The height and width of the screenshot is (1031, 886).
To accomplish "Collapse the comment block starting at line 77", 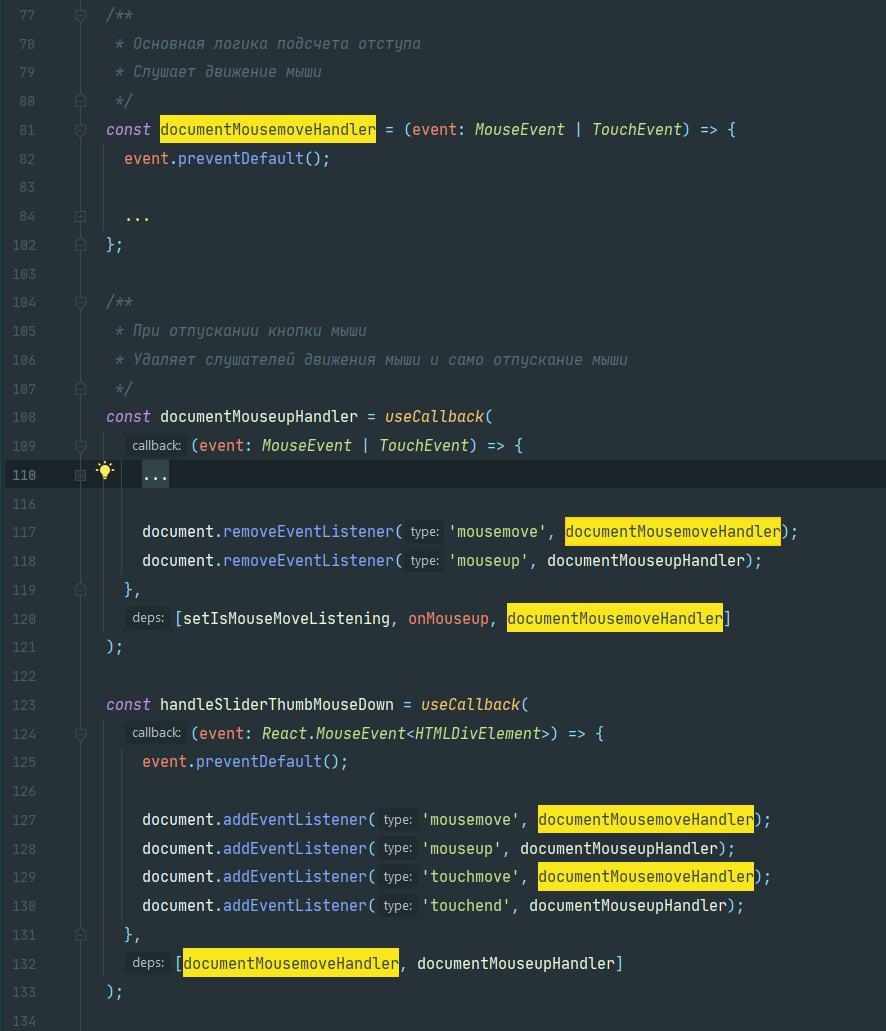I will tap(80, 15).
